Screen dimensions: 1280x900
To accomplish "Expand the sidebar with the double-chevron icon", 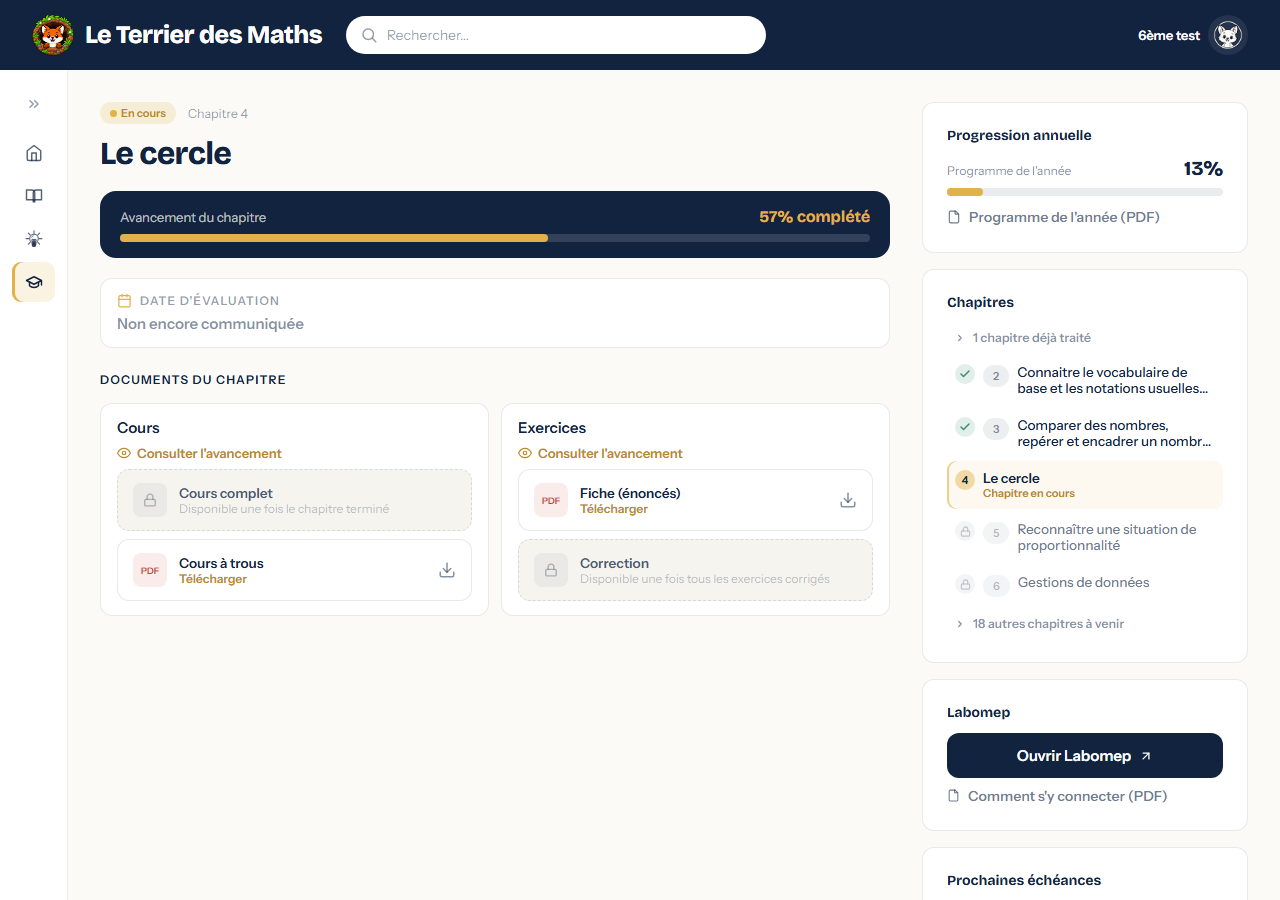I will 34,104.
